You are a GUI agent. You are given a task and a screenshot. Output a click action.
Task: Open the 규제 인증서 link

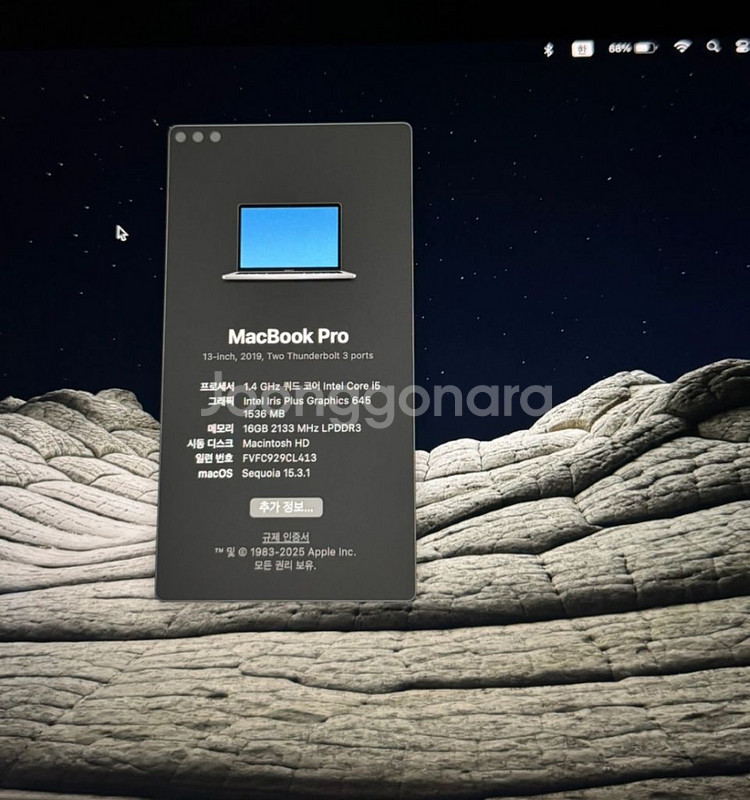[x=286, y=537]
